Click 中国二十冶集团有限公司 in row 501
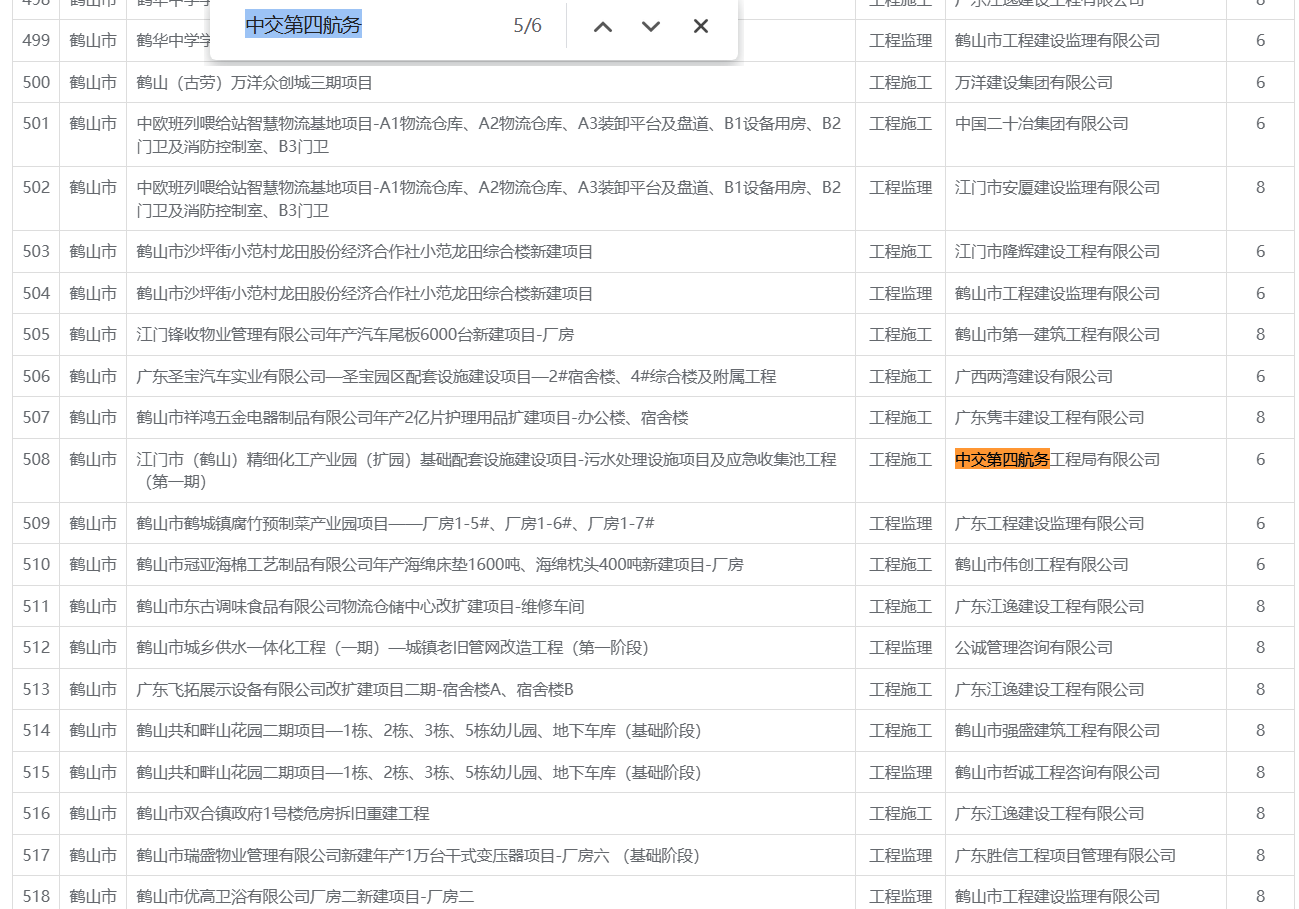Image resolution: width=1299 pixels, height=909 pixels. click(1041, 123)
